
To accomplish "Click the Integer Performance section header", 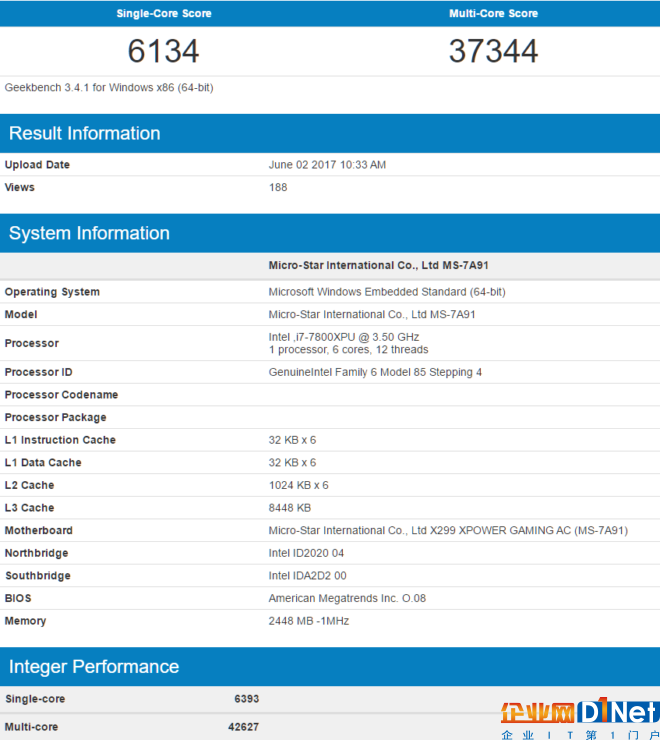I will pyautogui.click(x=330, y=667).
